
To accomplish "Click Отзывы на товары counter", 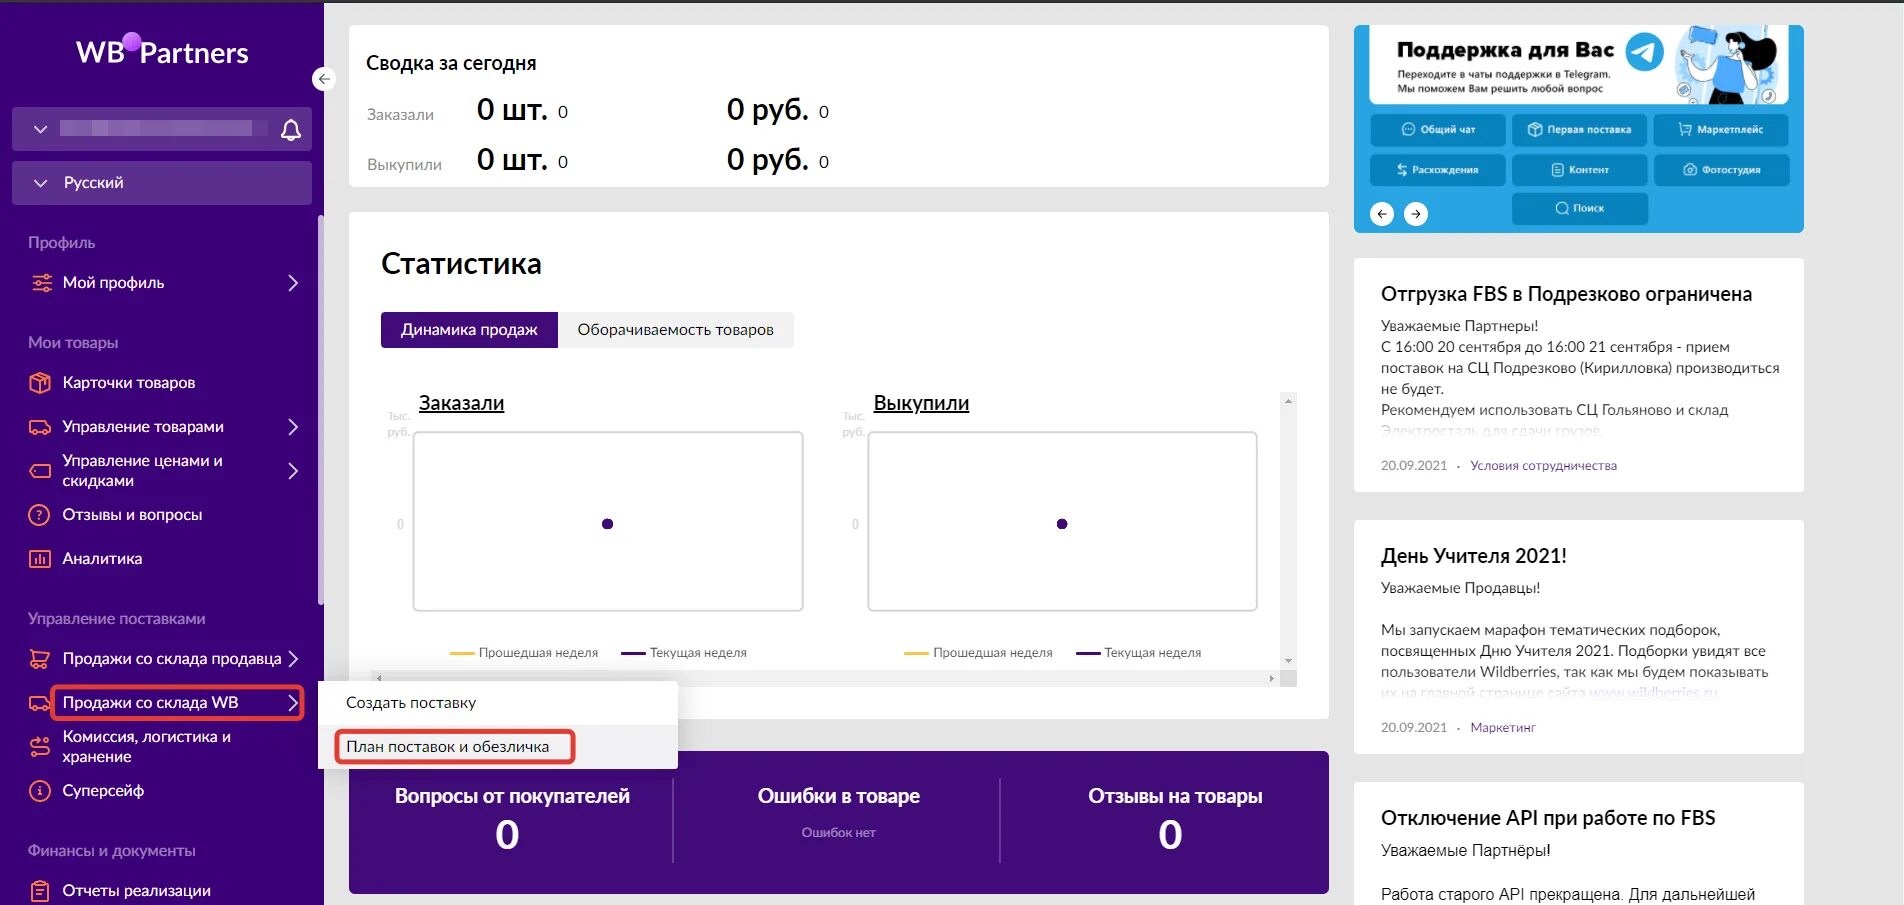I will click(1174, 820).
